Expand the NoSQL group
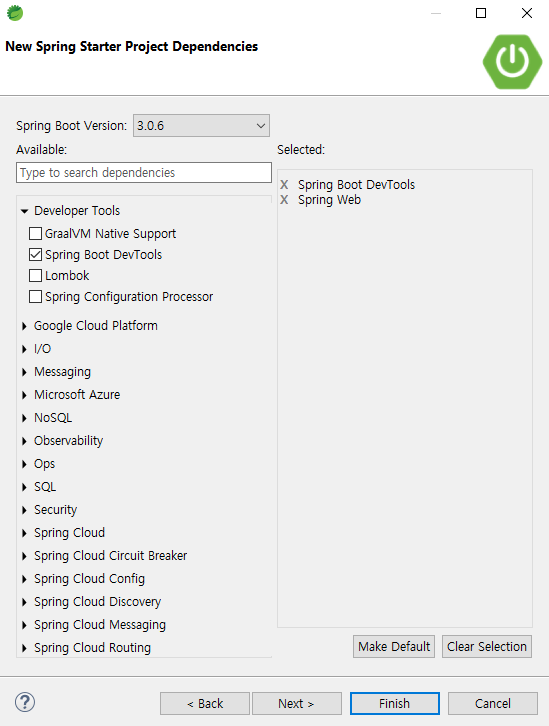Screen dimensions: 549x726 coord(25,418)
